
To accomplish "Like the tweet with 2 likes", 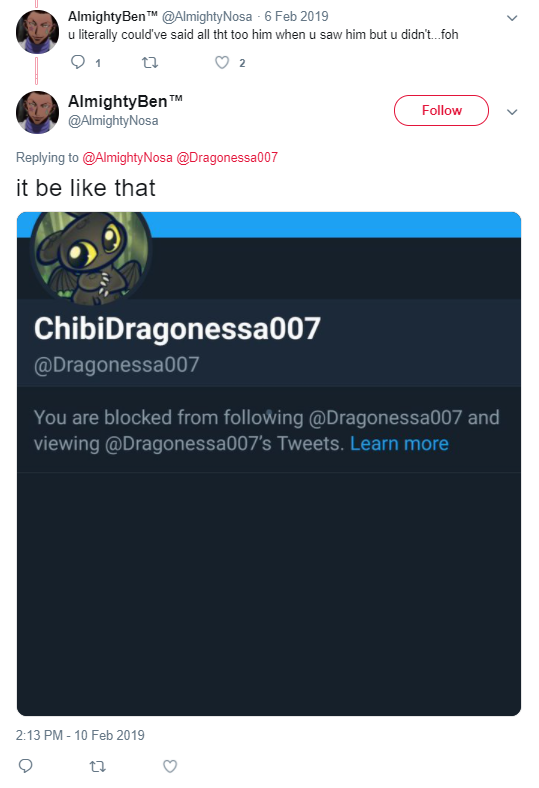I will pos(222,62).
